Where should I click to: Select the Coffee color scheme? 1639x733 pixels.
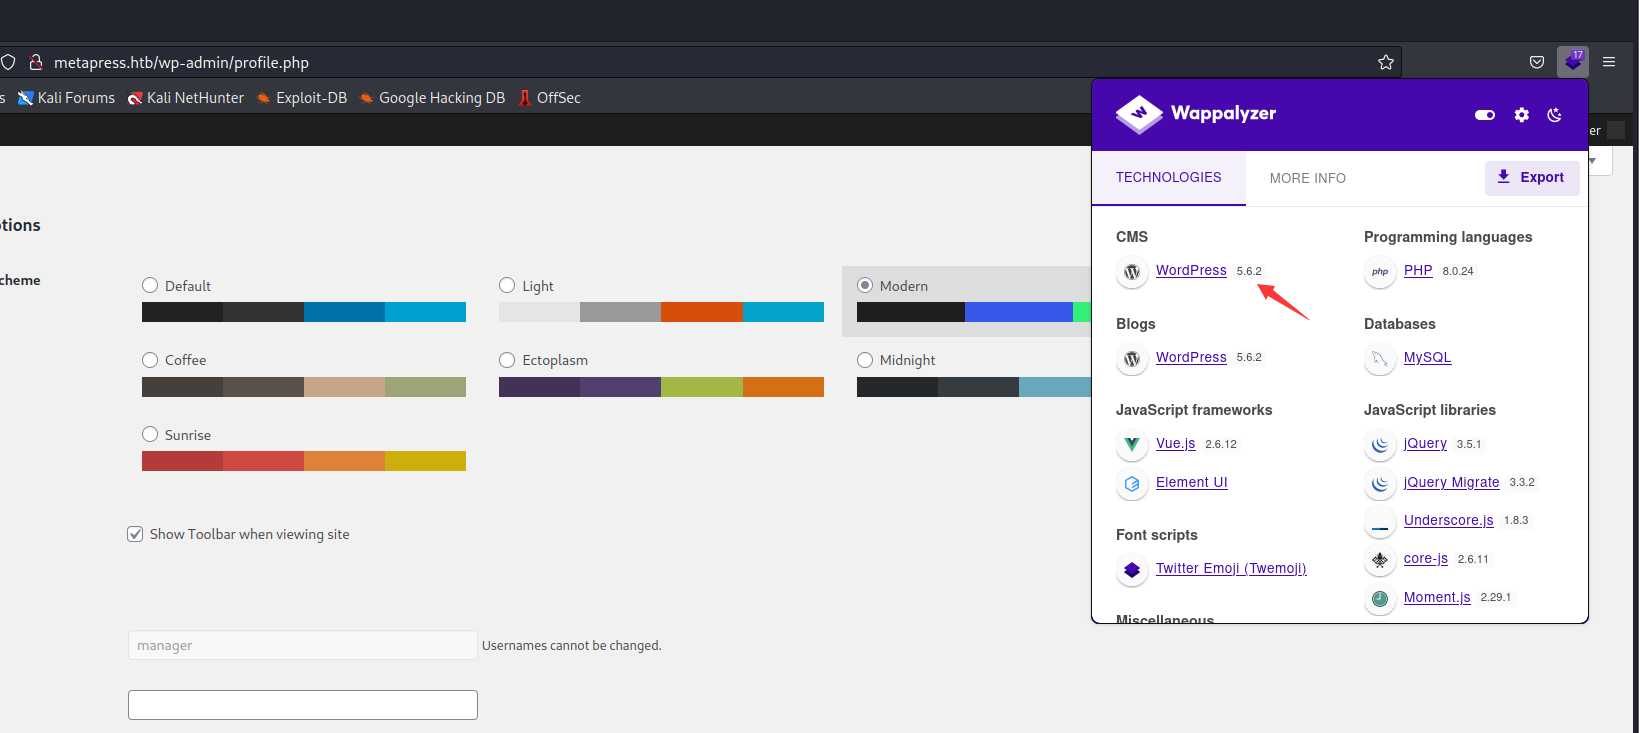pos(150,360)
